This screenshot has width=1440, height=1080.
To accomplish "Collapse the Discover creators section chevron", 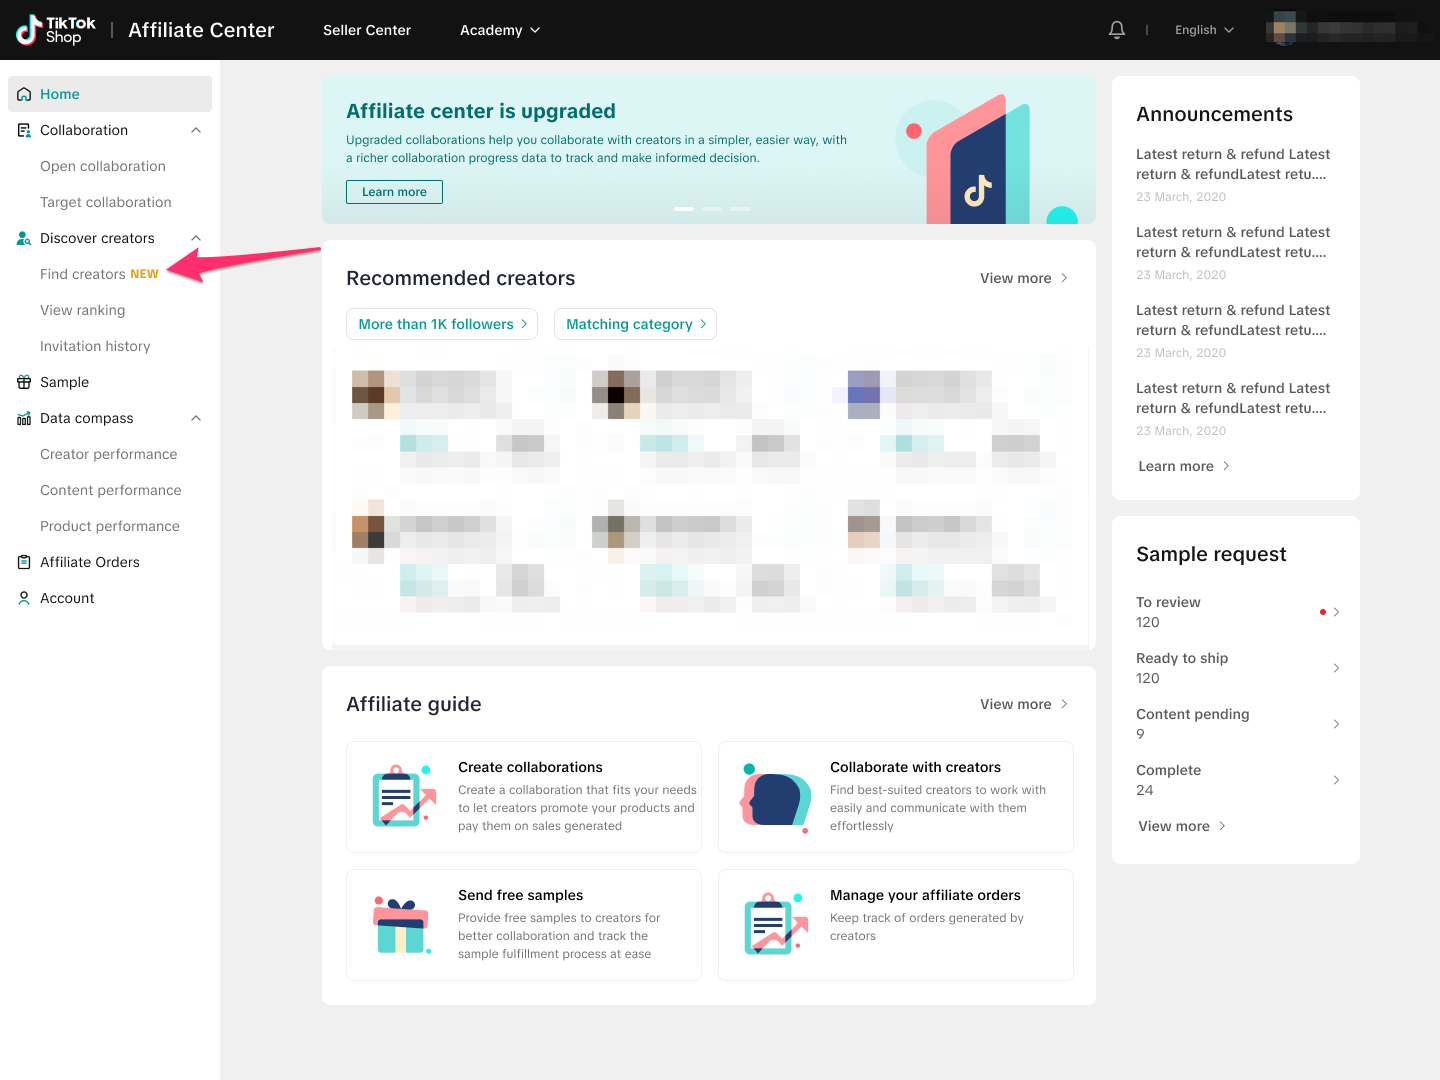I will 196,238.
